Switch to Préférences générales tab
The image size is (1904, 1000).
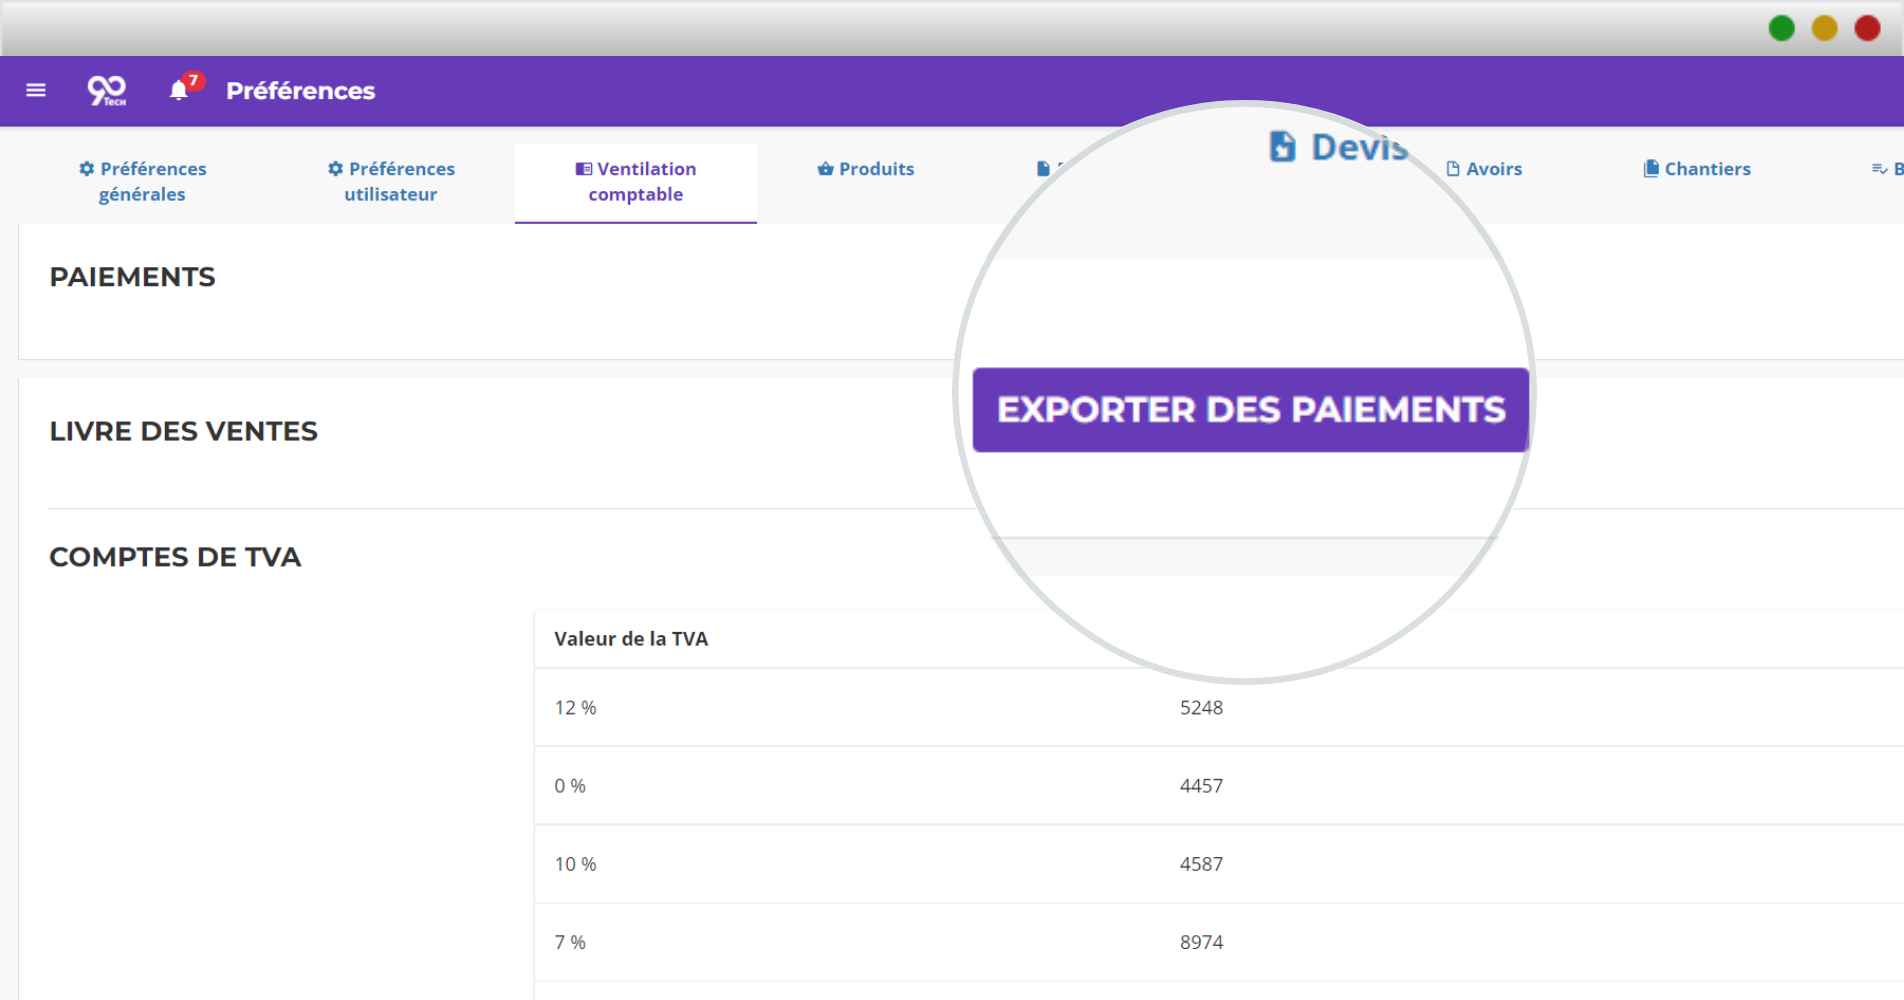pos(142,181)
